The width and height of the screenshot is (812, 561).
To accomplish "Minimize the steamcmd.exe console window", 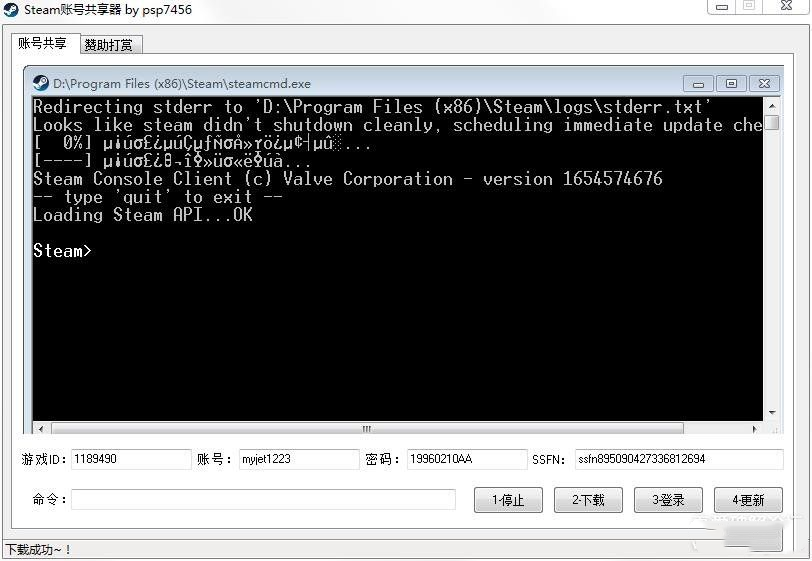I will point(699,83).
